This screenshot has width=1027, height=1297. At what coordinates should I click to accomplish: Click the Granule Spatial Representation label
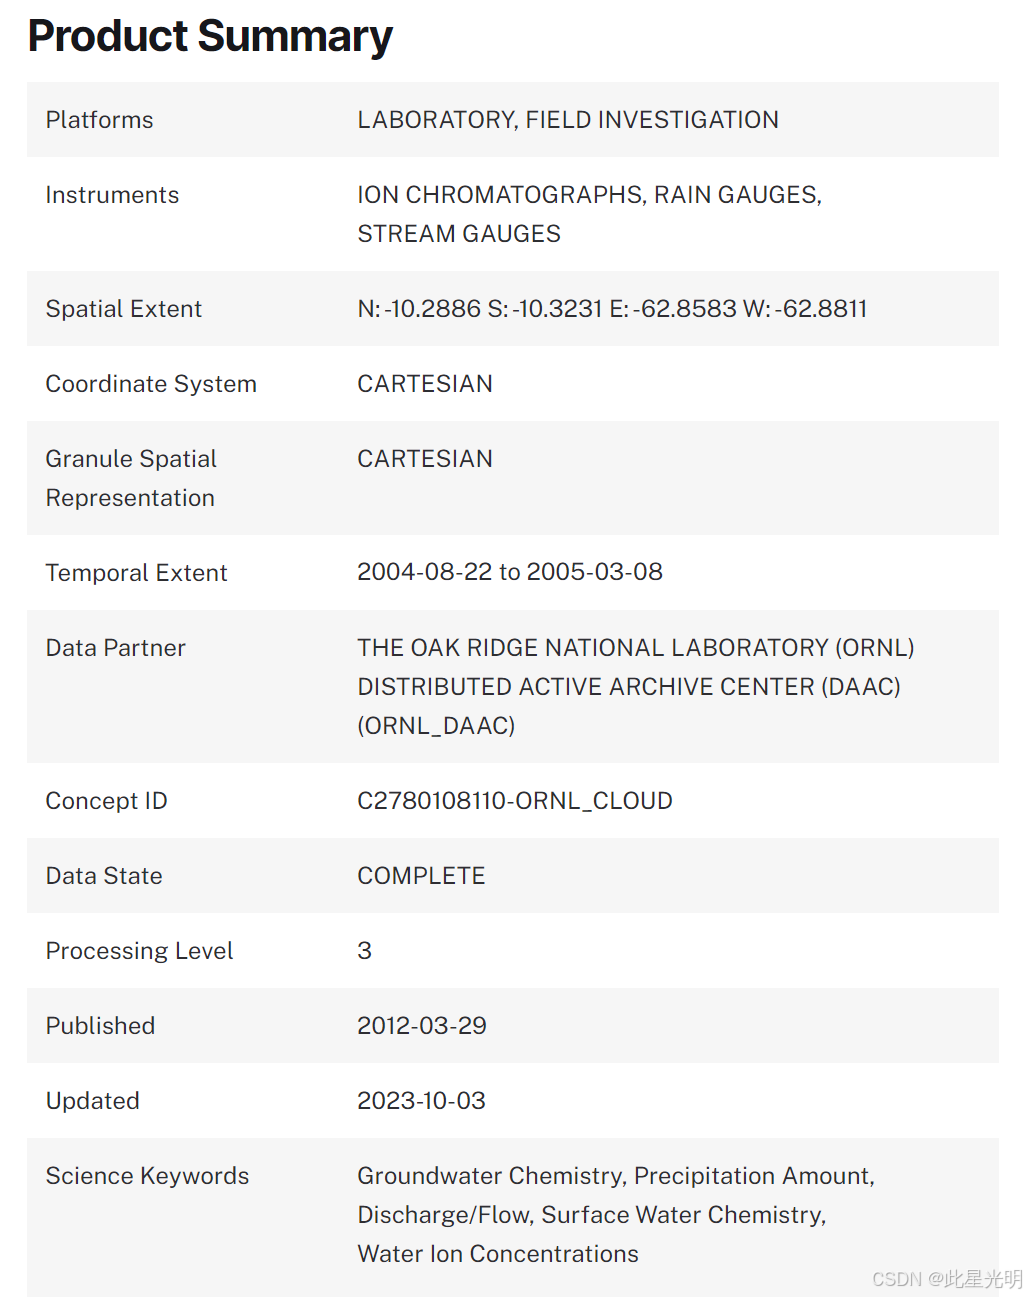[x=131, y=478]
